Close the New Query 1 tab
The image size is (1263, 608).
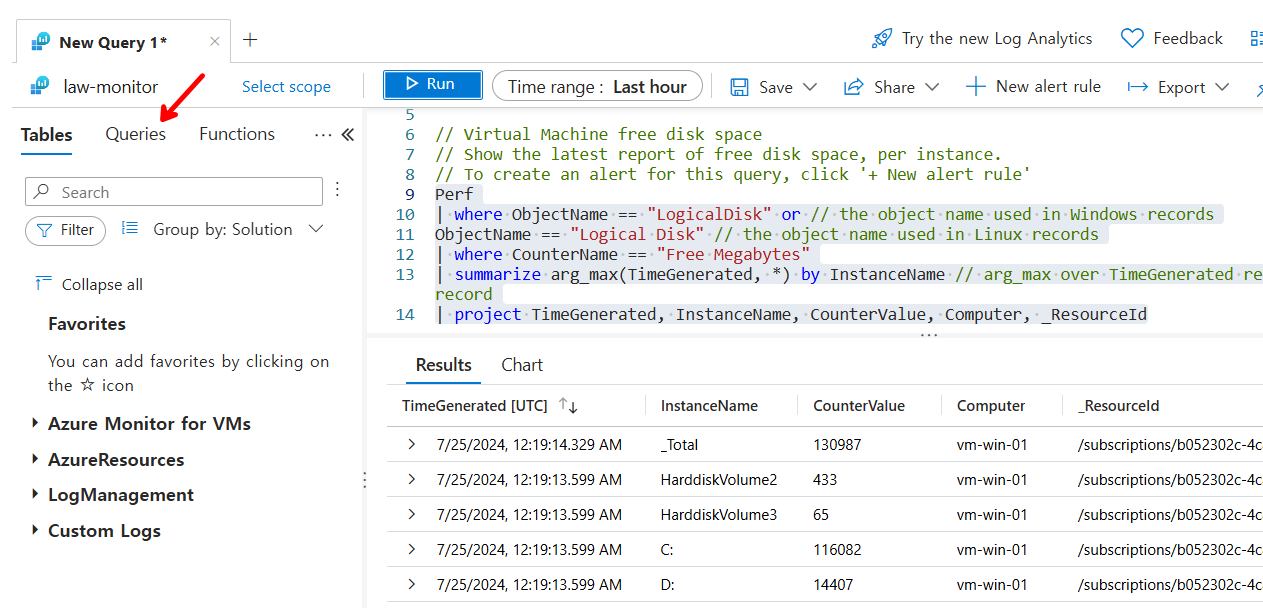[x=214, y=41]
